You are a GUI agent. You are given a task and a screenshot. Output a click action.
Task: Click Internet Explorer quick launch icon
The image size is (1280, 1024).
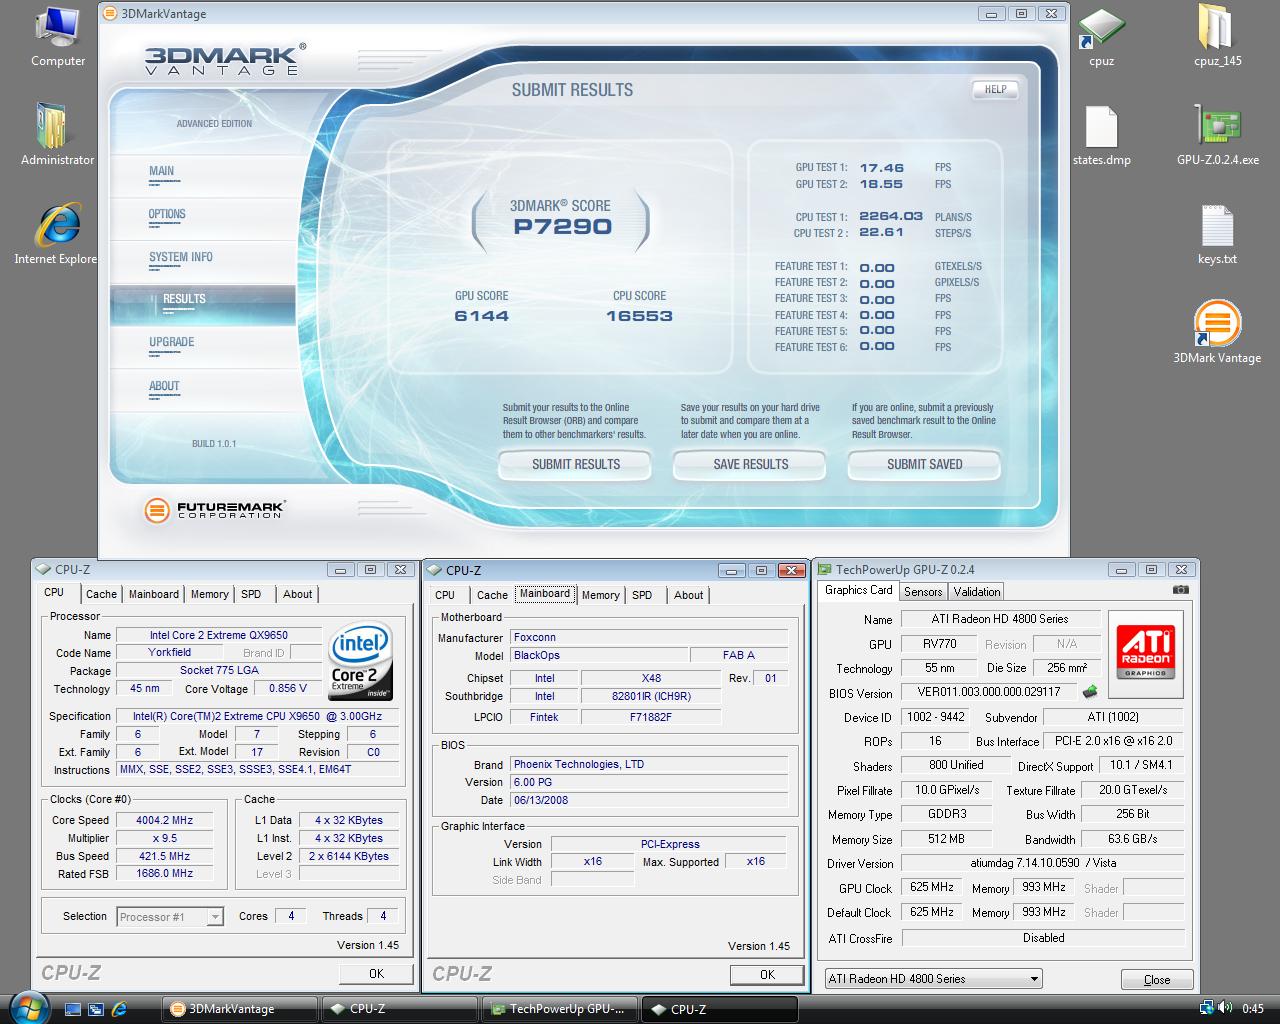coord(120,1009)
